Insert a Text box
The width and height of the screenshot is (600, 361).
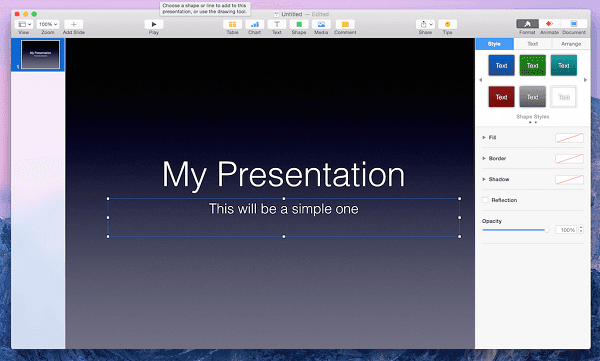coord(277,24)
